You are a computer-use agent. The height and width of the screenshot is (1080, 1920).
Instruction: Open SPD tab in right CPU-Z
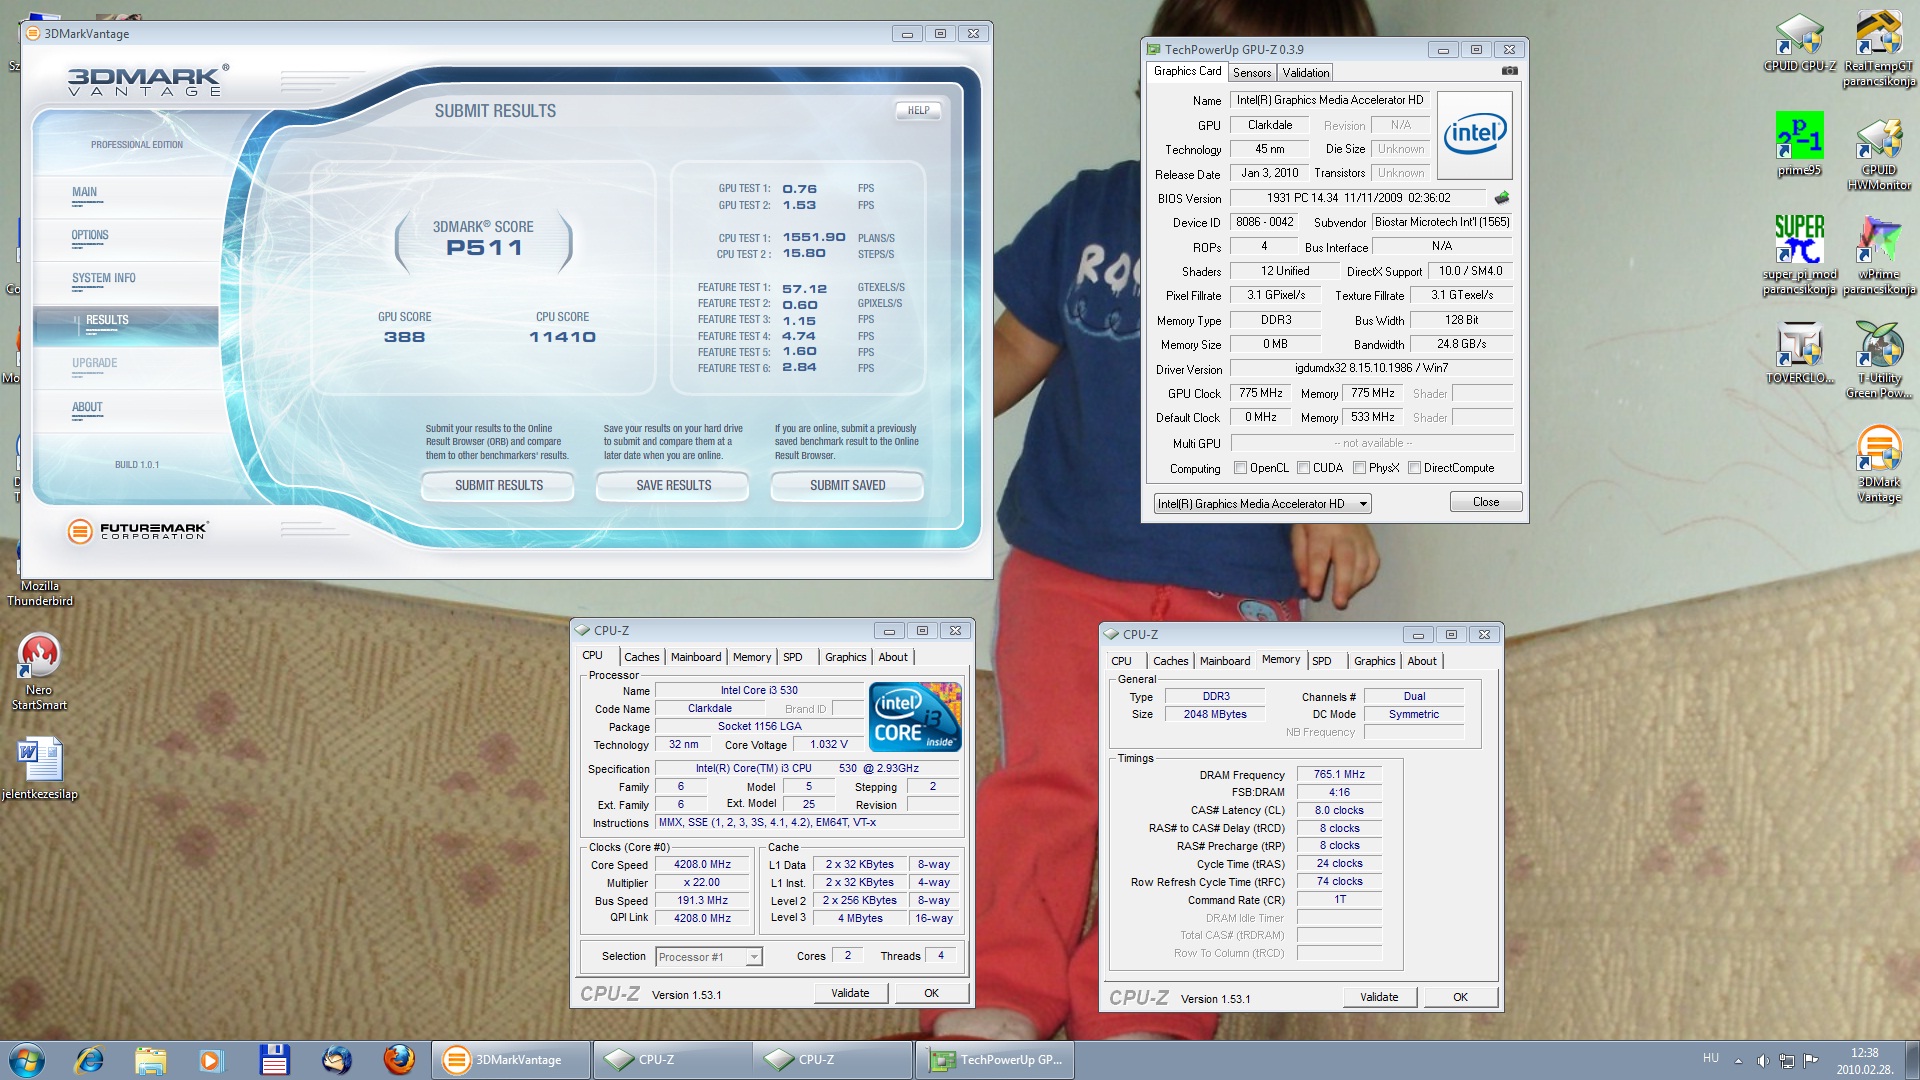pos(1321,661)
